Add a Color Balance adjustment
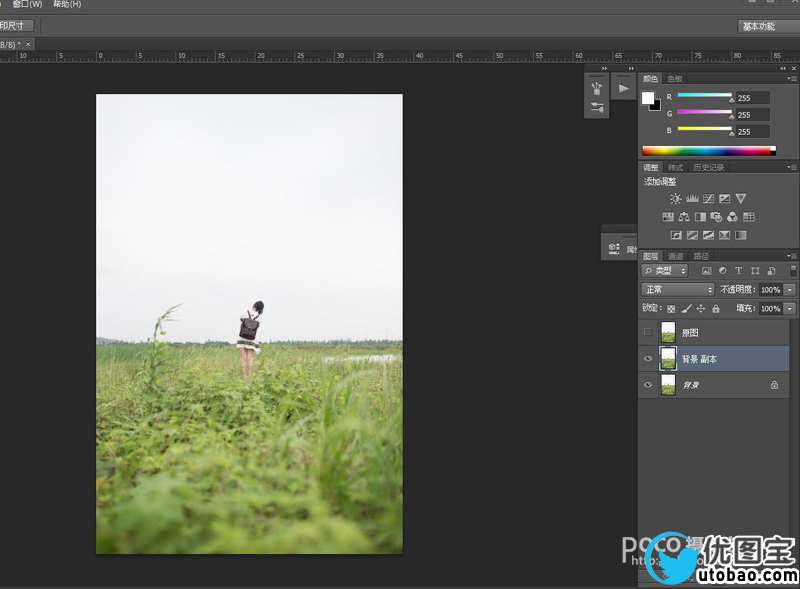The width and height of the screenshot is (800, 589). pos(683,217)
